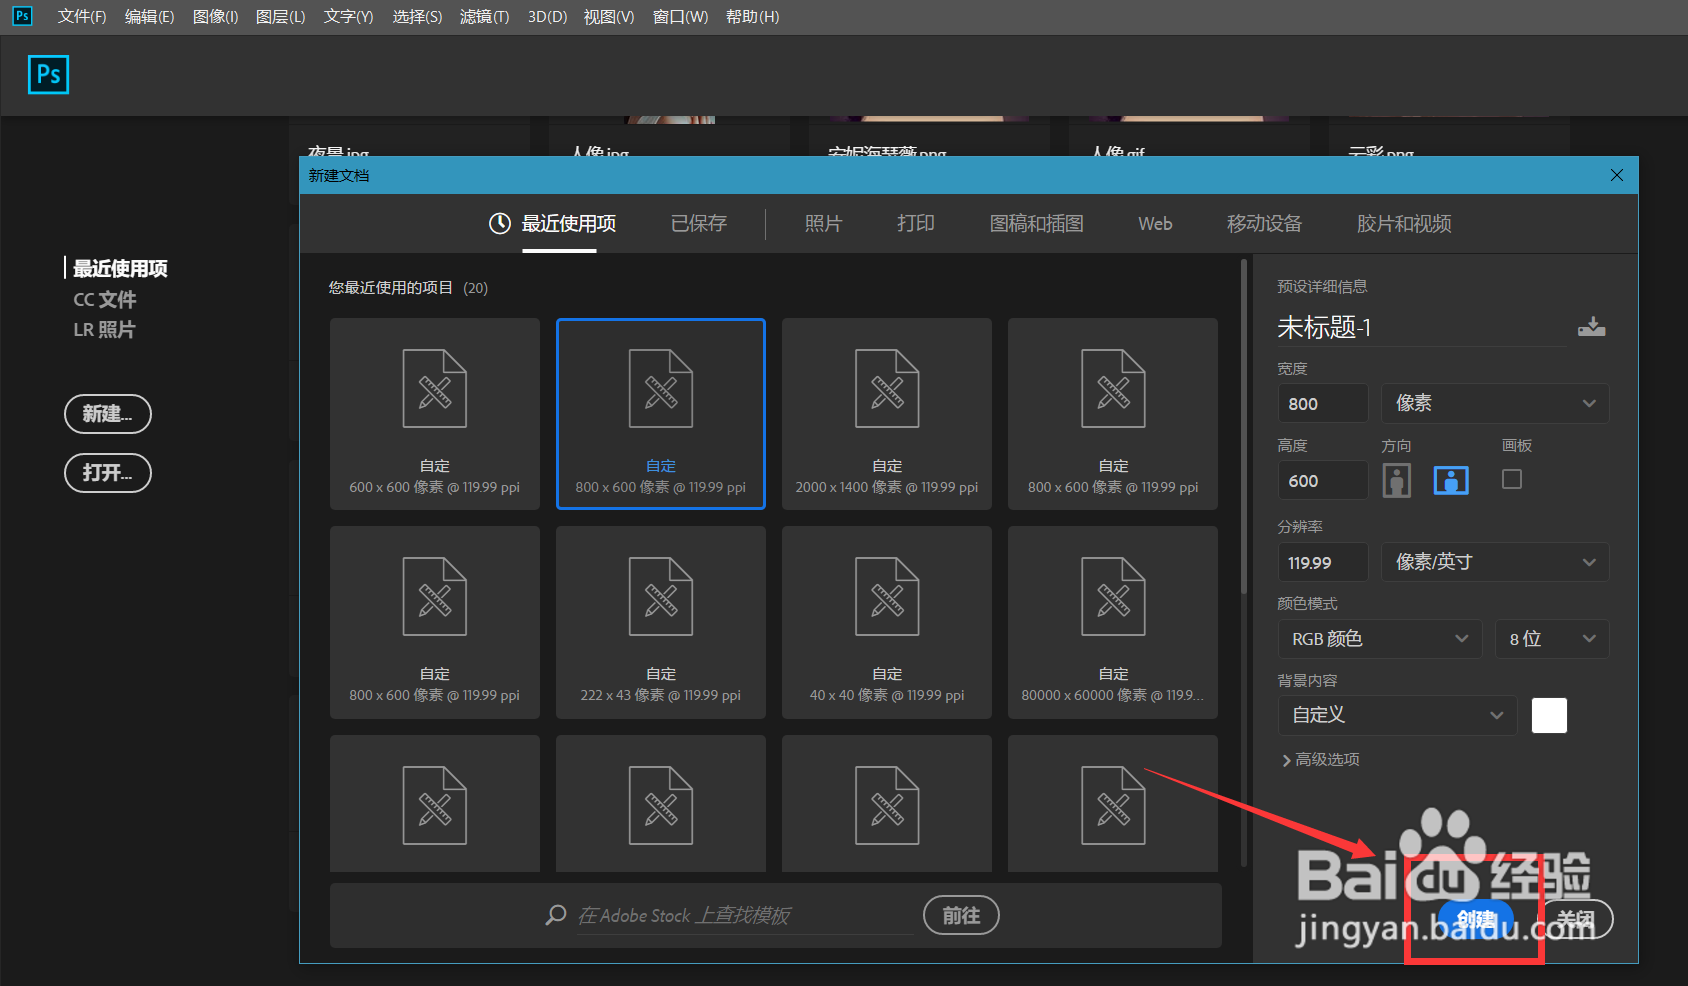Open the 图层(L) menu

tap(280, 17)
